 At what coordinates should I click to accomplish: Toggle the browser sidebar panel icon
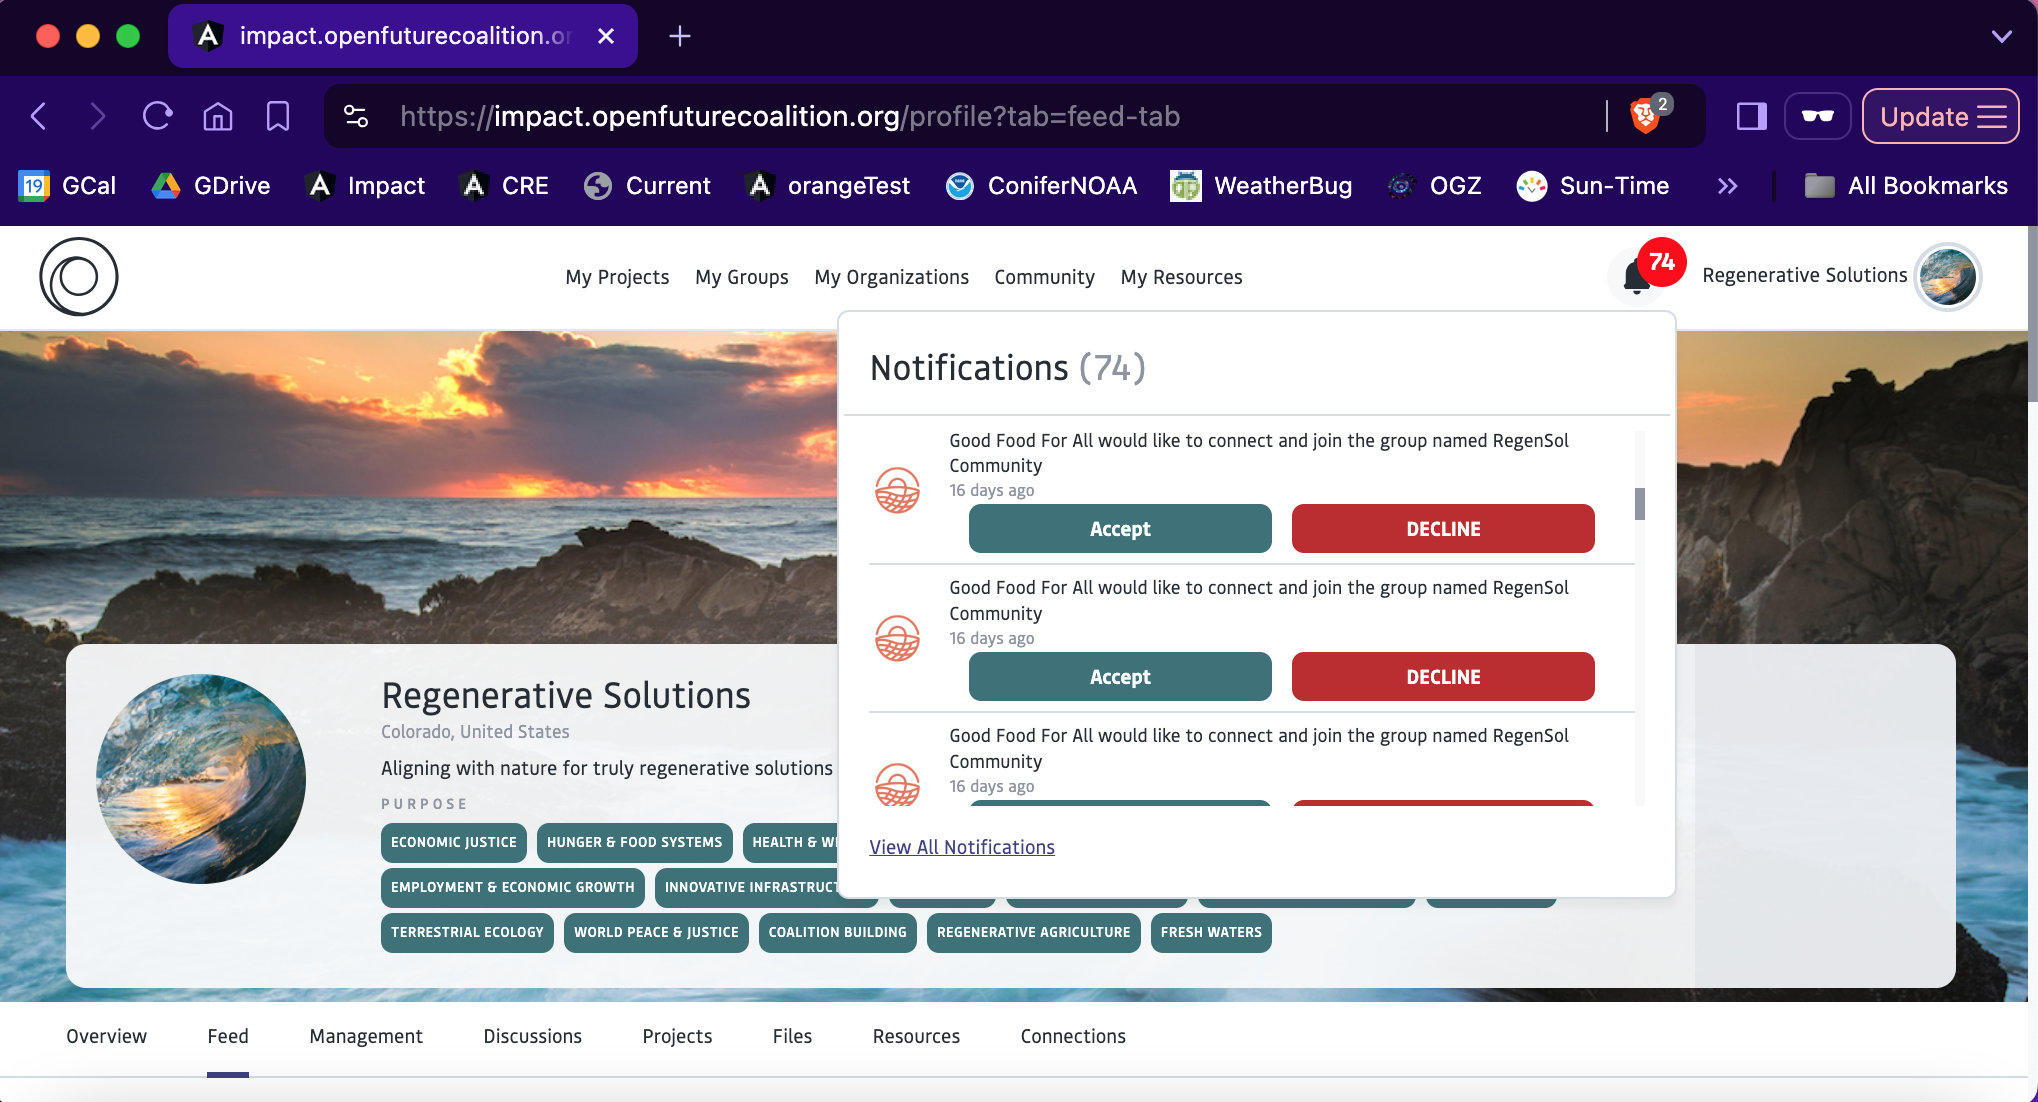tap(1751, 116)
